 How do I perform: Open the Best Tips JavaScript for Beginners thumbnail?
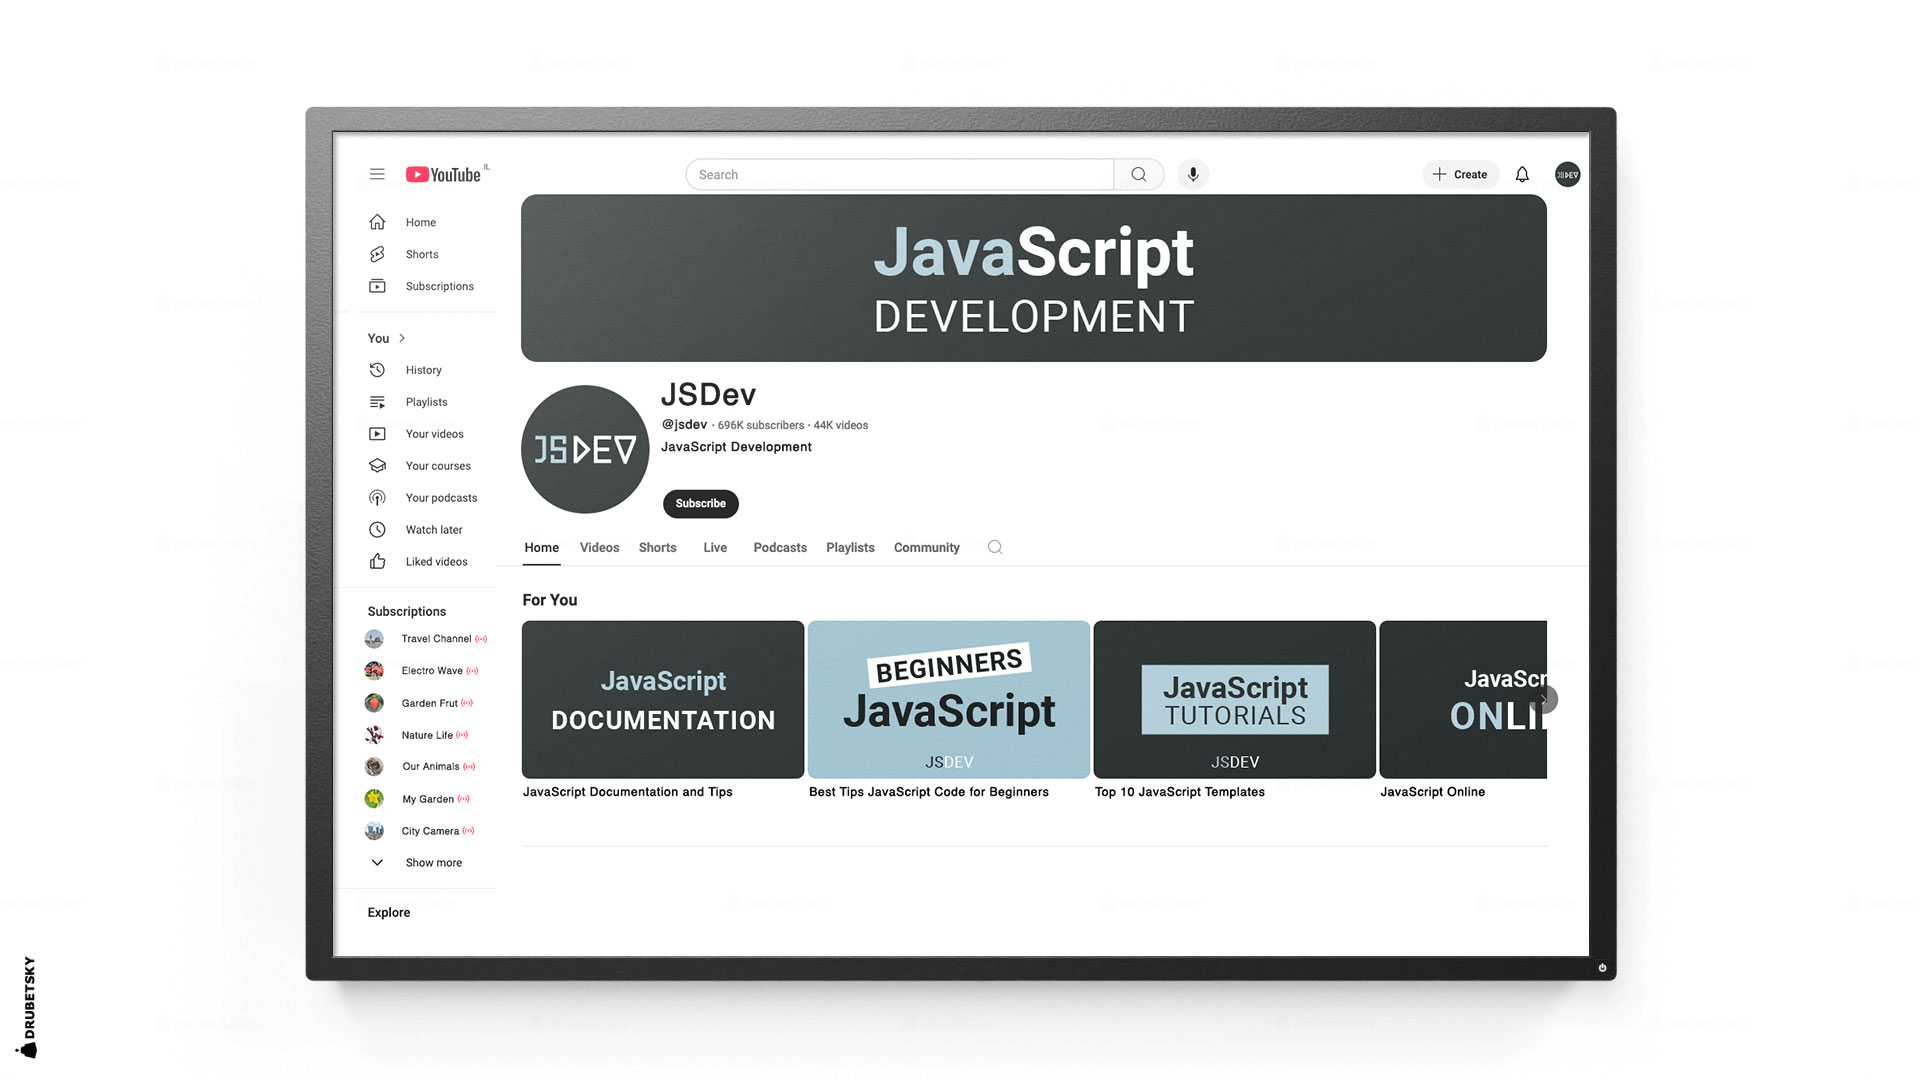point(948,699)
